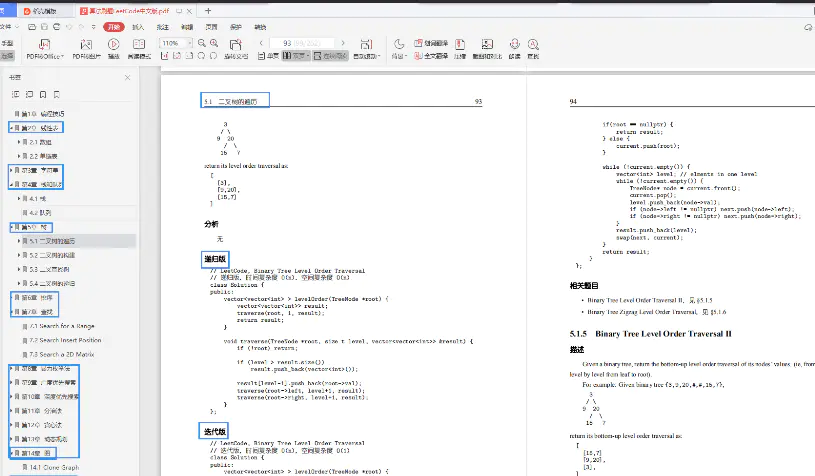The width and height of the screenshot is (815, 476).
Task: Switch to the Insert ribbon tab
Action: click(x=138, y=27)
